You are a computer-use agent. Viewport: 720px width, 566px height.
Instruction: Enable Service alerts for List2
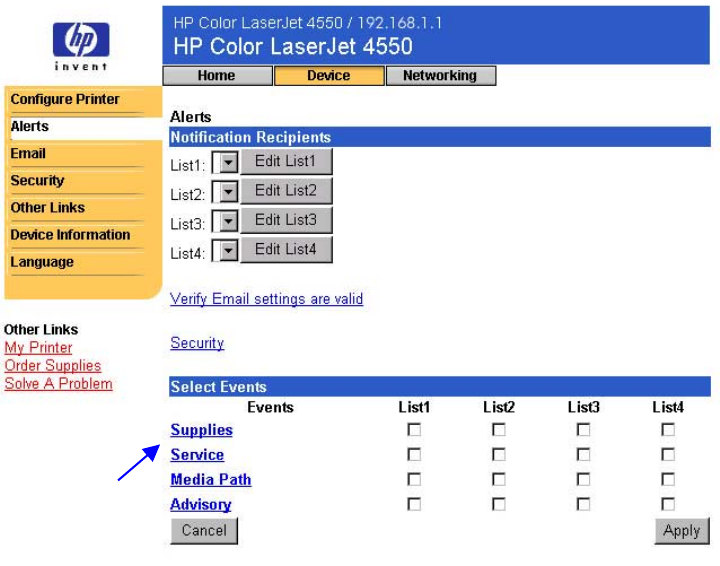click(499, 454)
